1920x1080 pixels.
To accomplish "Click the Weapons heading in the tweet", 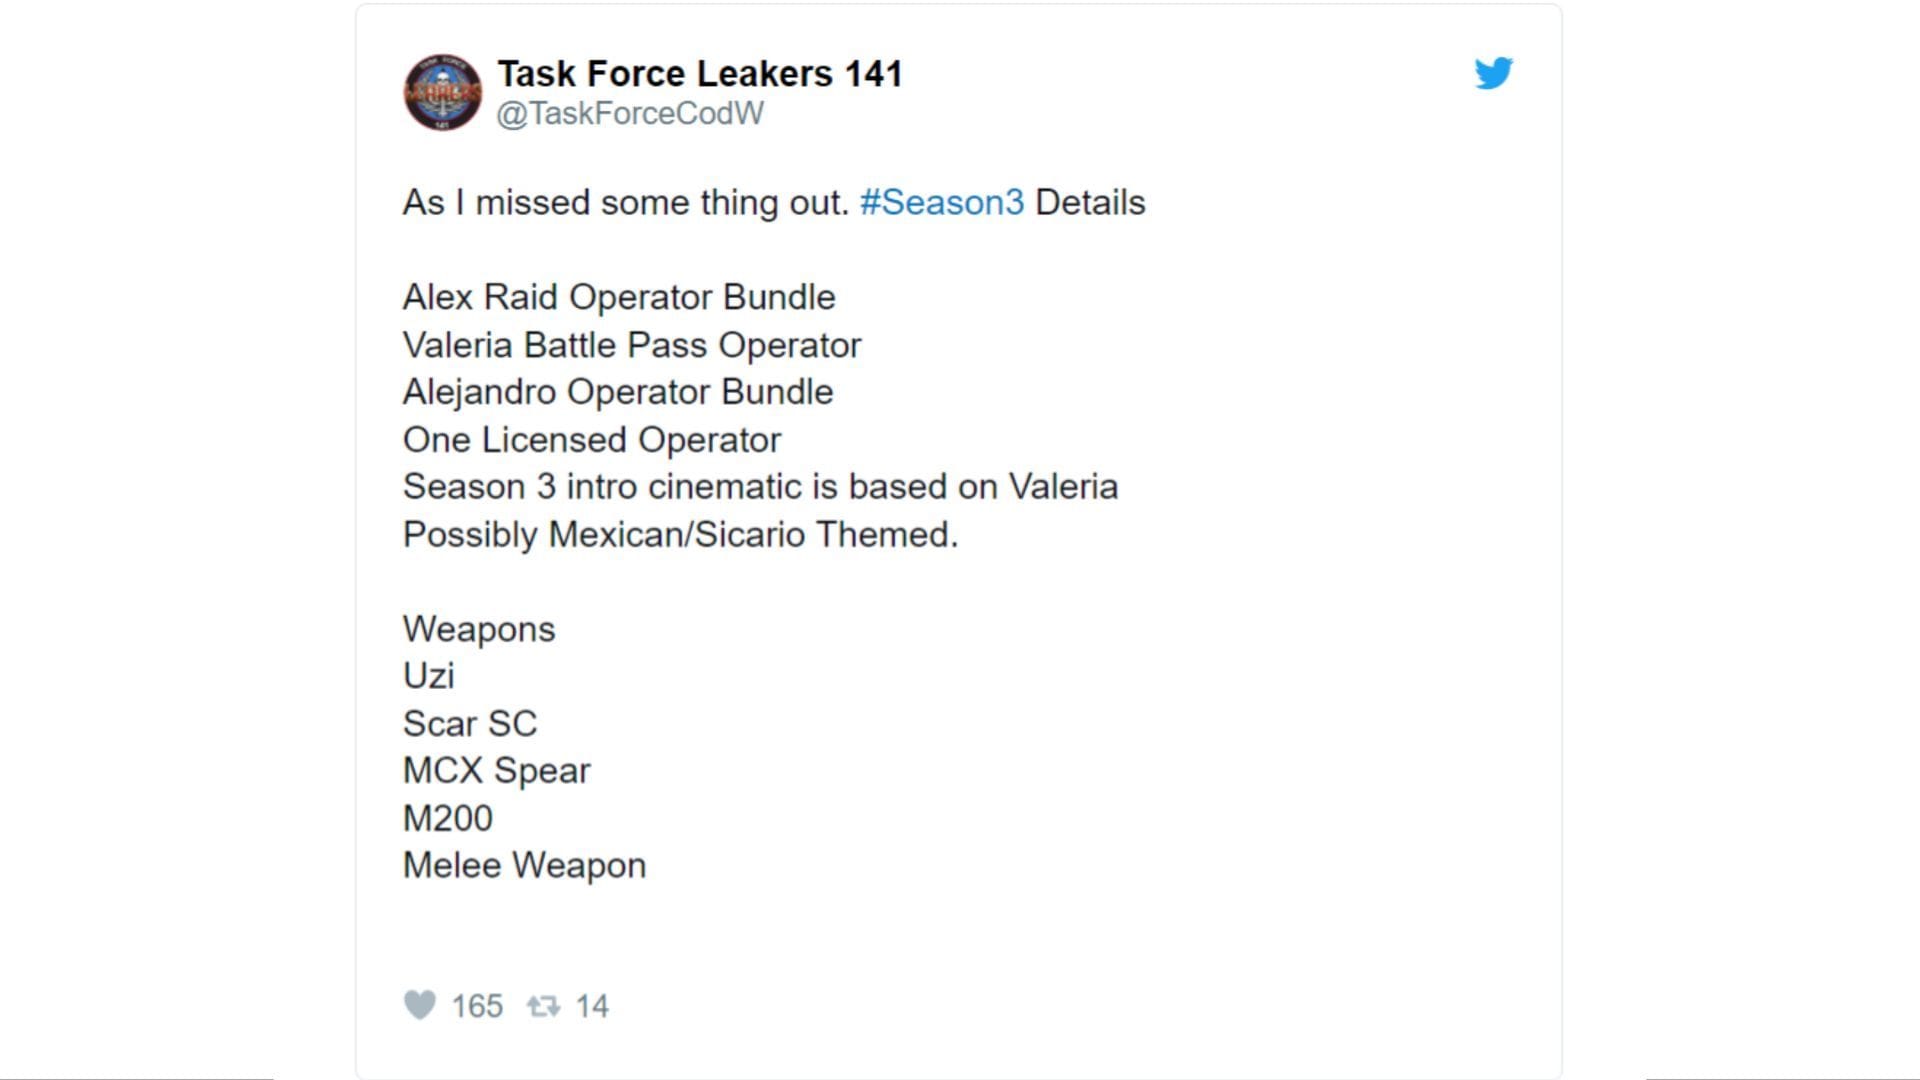I will coord(477,629).
